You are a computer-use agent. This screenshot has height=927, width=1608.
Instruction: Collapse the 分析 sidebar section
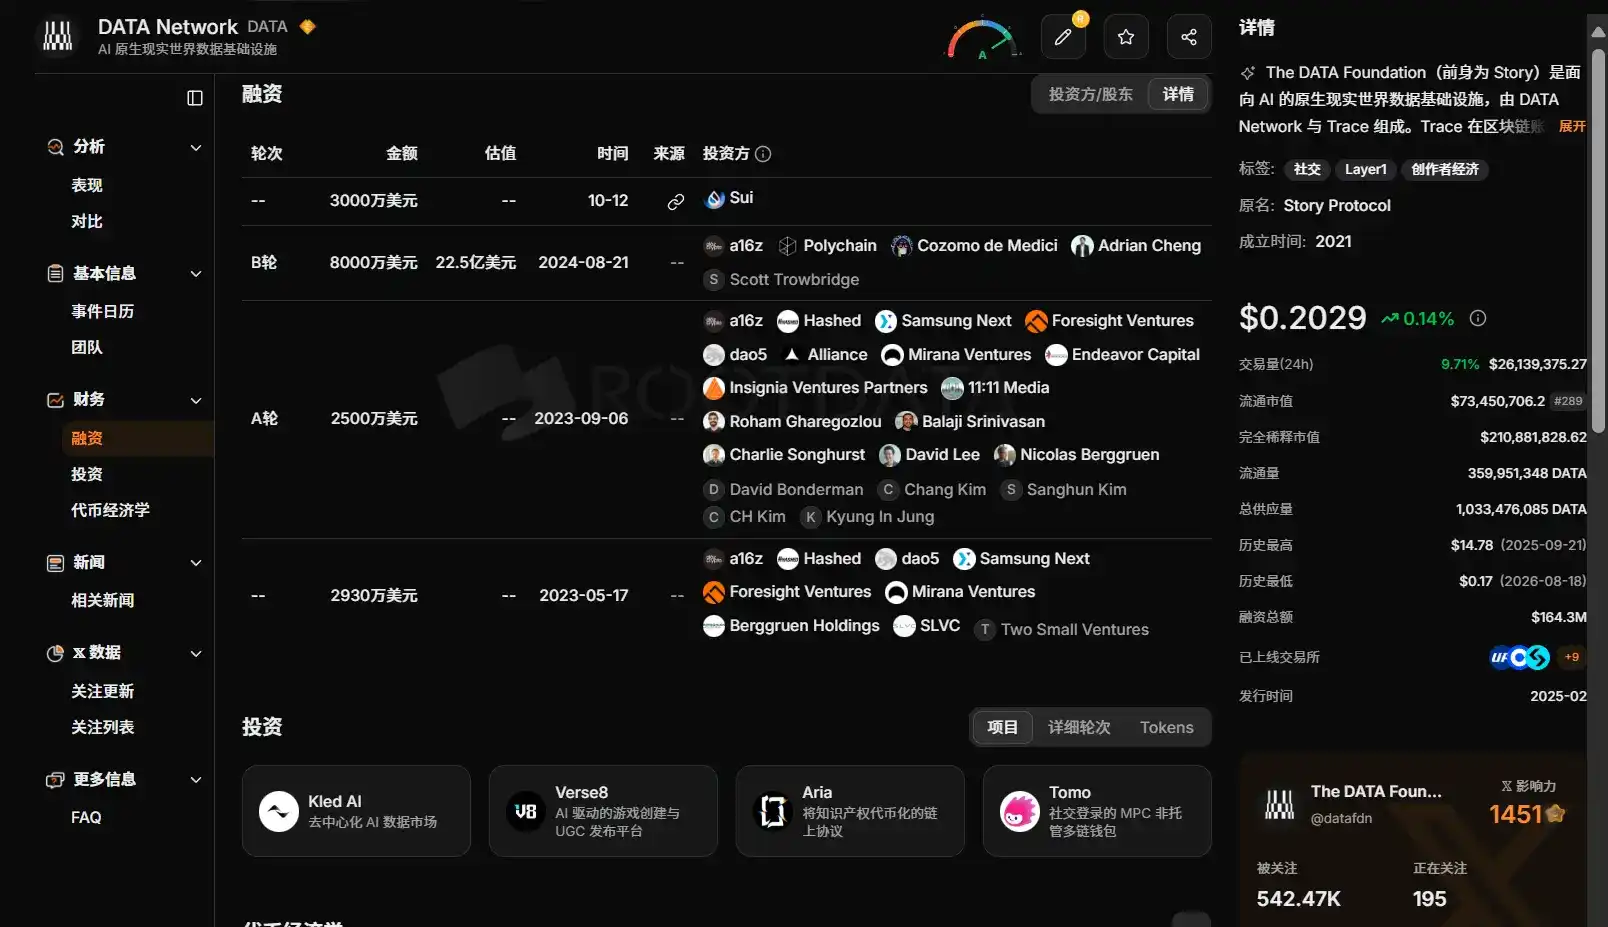(x=196, y=147)
